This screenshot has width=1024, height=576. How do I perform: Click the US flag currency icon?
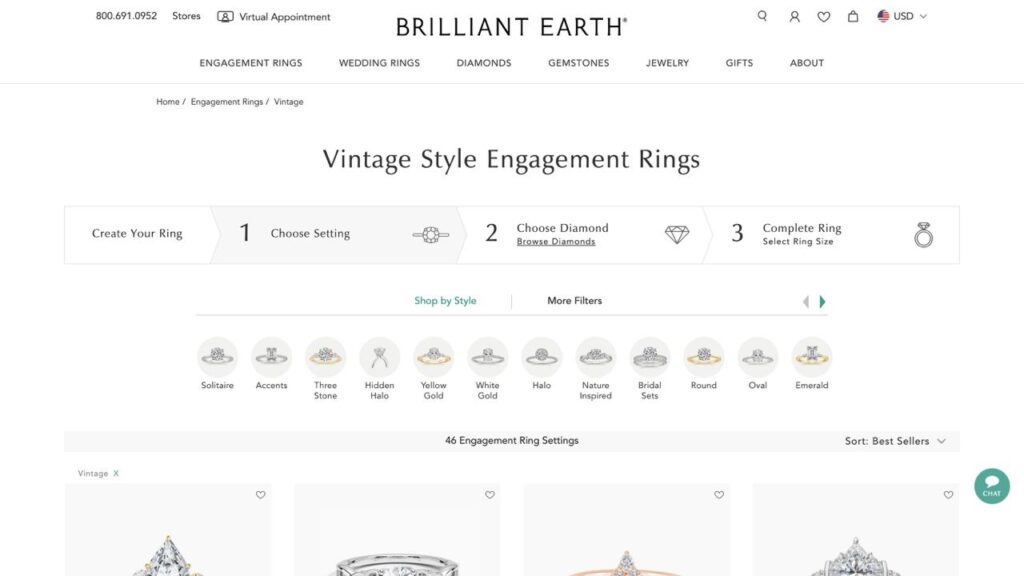[x=883, y=16]
